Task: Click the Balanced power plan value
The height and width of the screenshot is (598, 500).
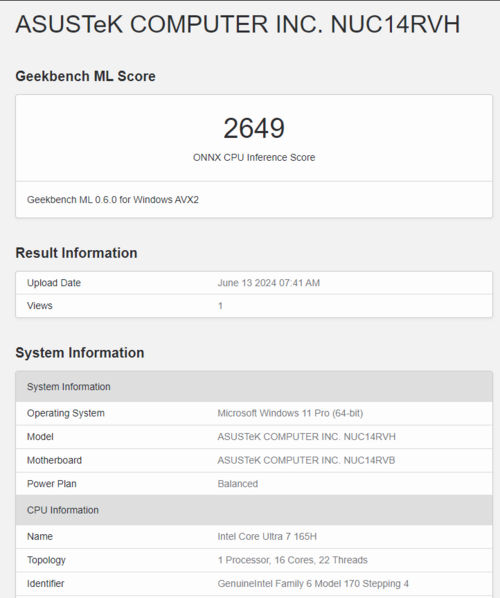Action: pos(238,484)
